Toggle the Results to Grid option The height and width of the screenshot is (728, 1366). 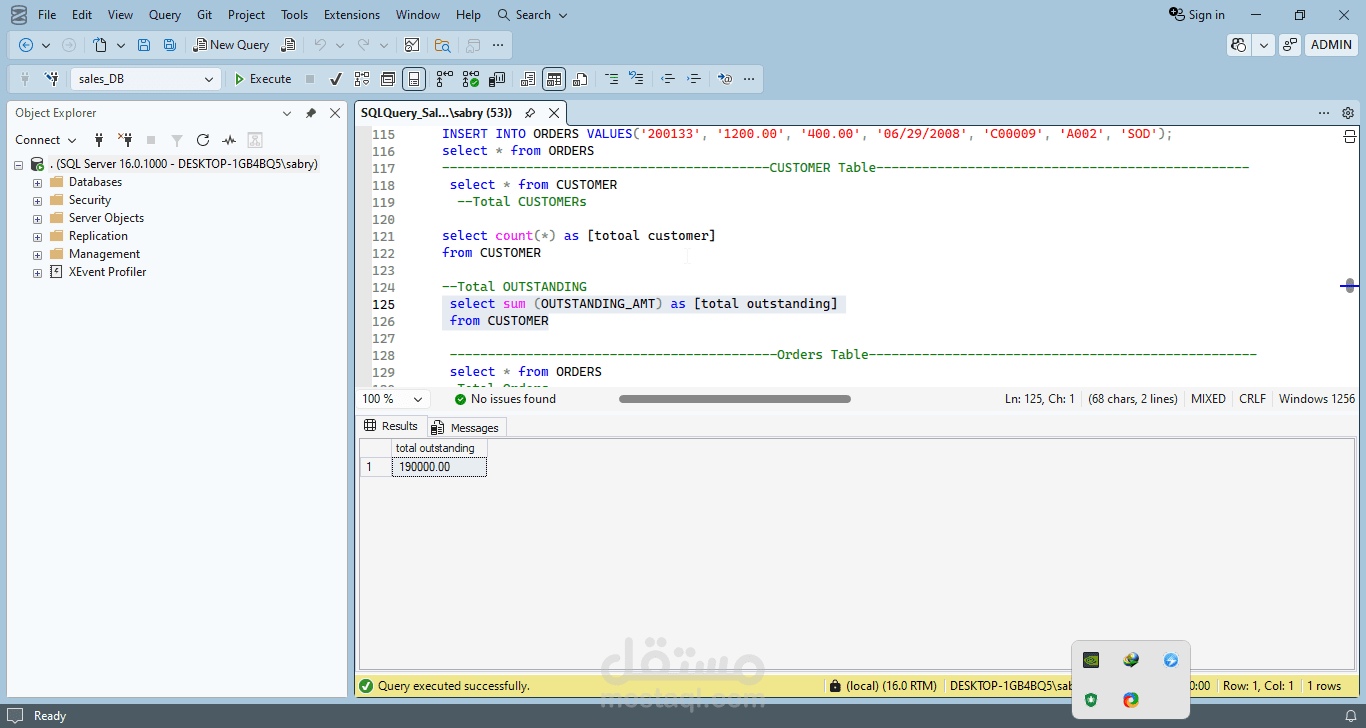point(554,79)
